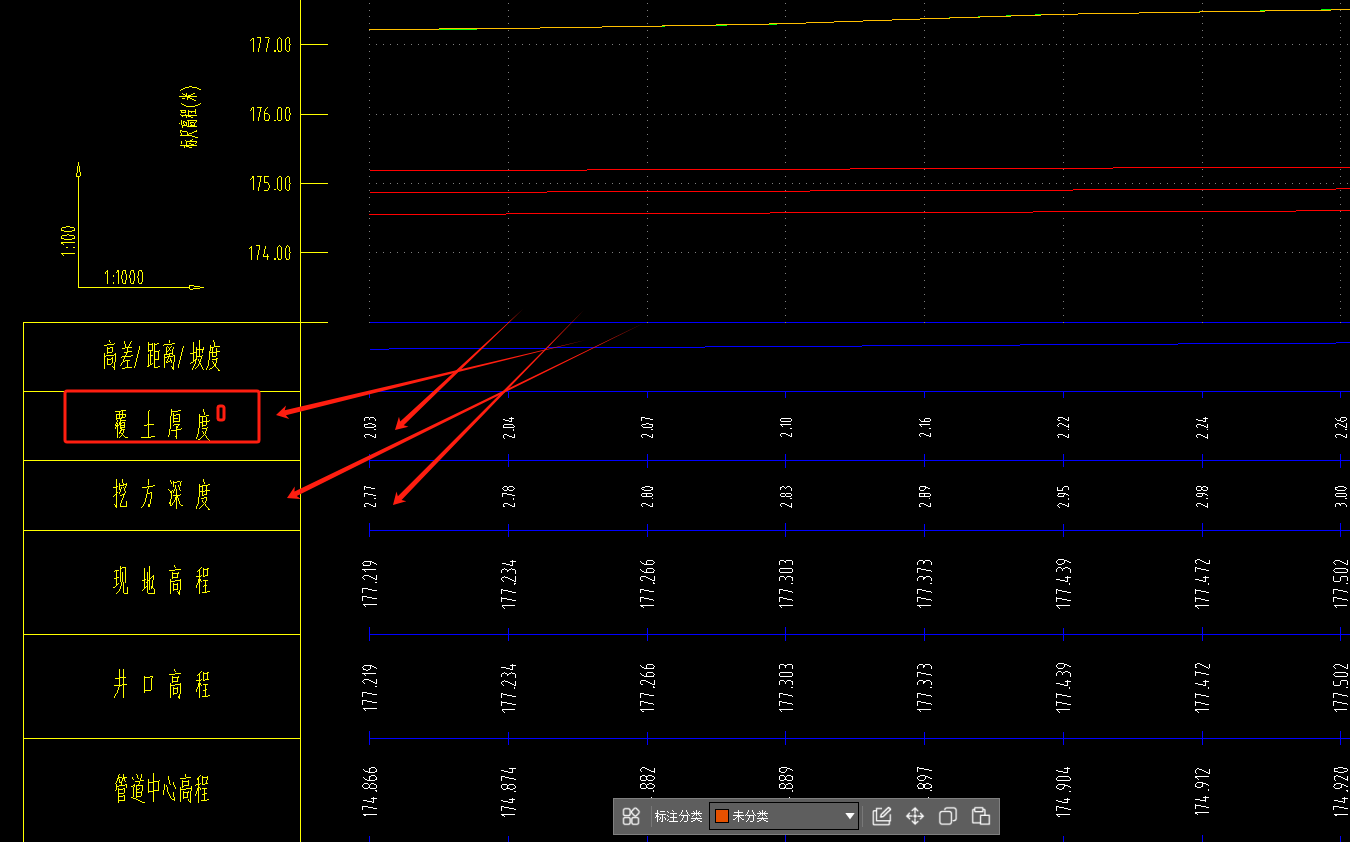Select pipe center elevation 174.874
Screen dimensions: 1350x842
pos(509,792)
